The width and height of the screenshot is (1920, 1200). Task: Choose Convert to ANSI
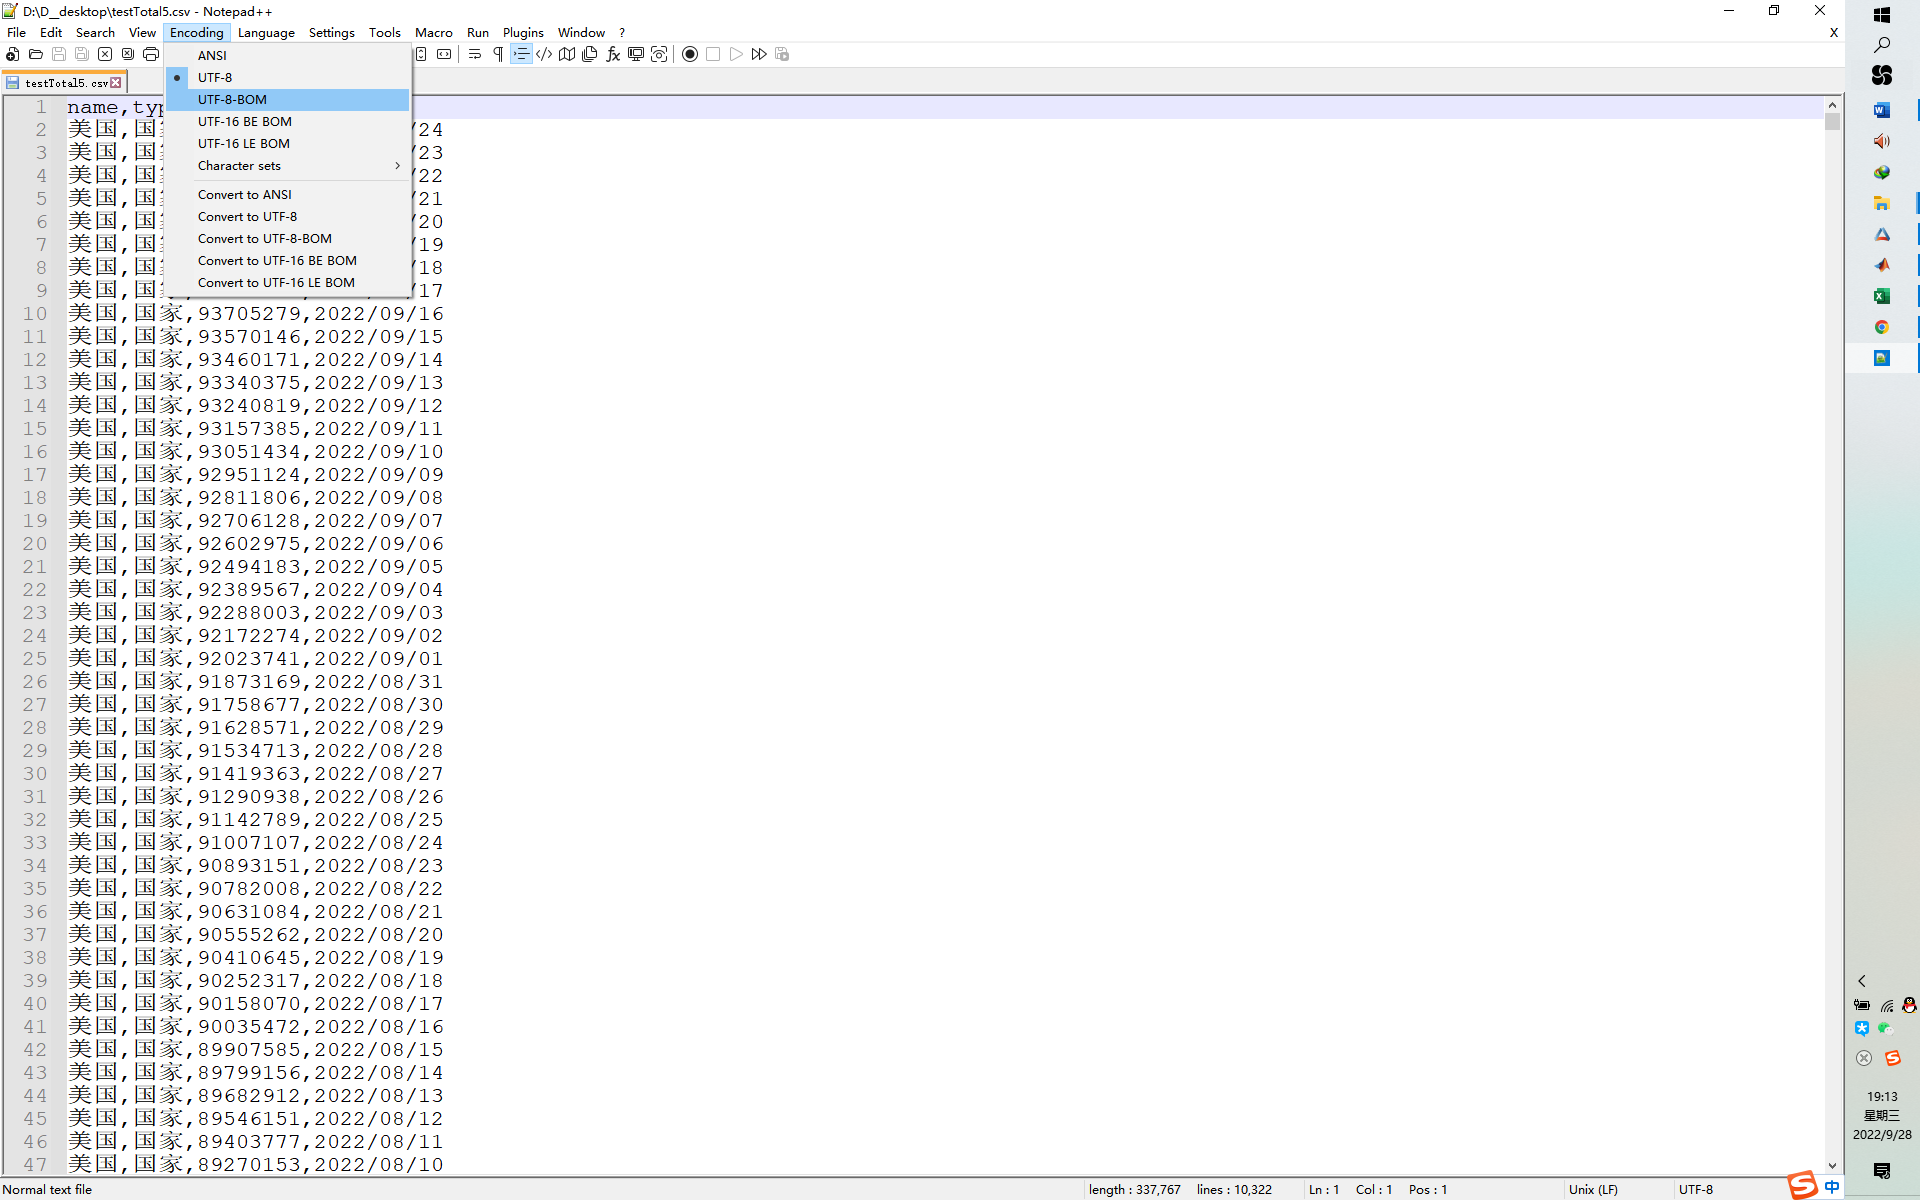tap(244, 194)
